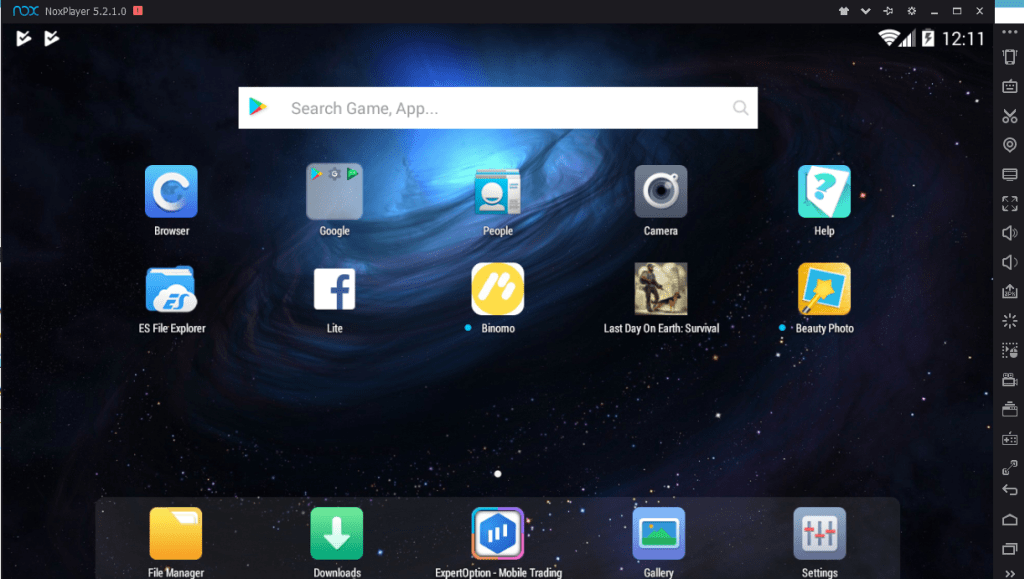The height and width of the screenshot is (579, 1024).
Task: Show recent apps from the sidebar
Action: (1010, 549)
